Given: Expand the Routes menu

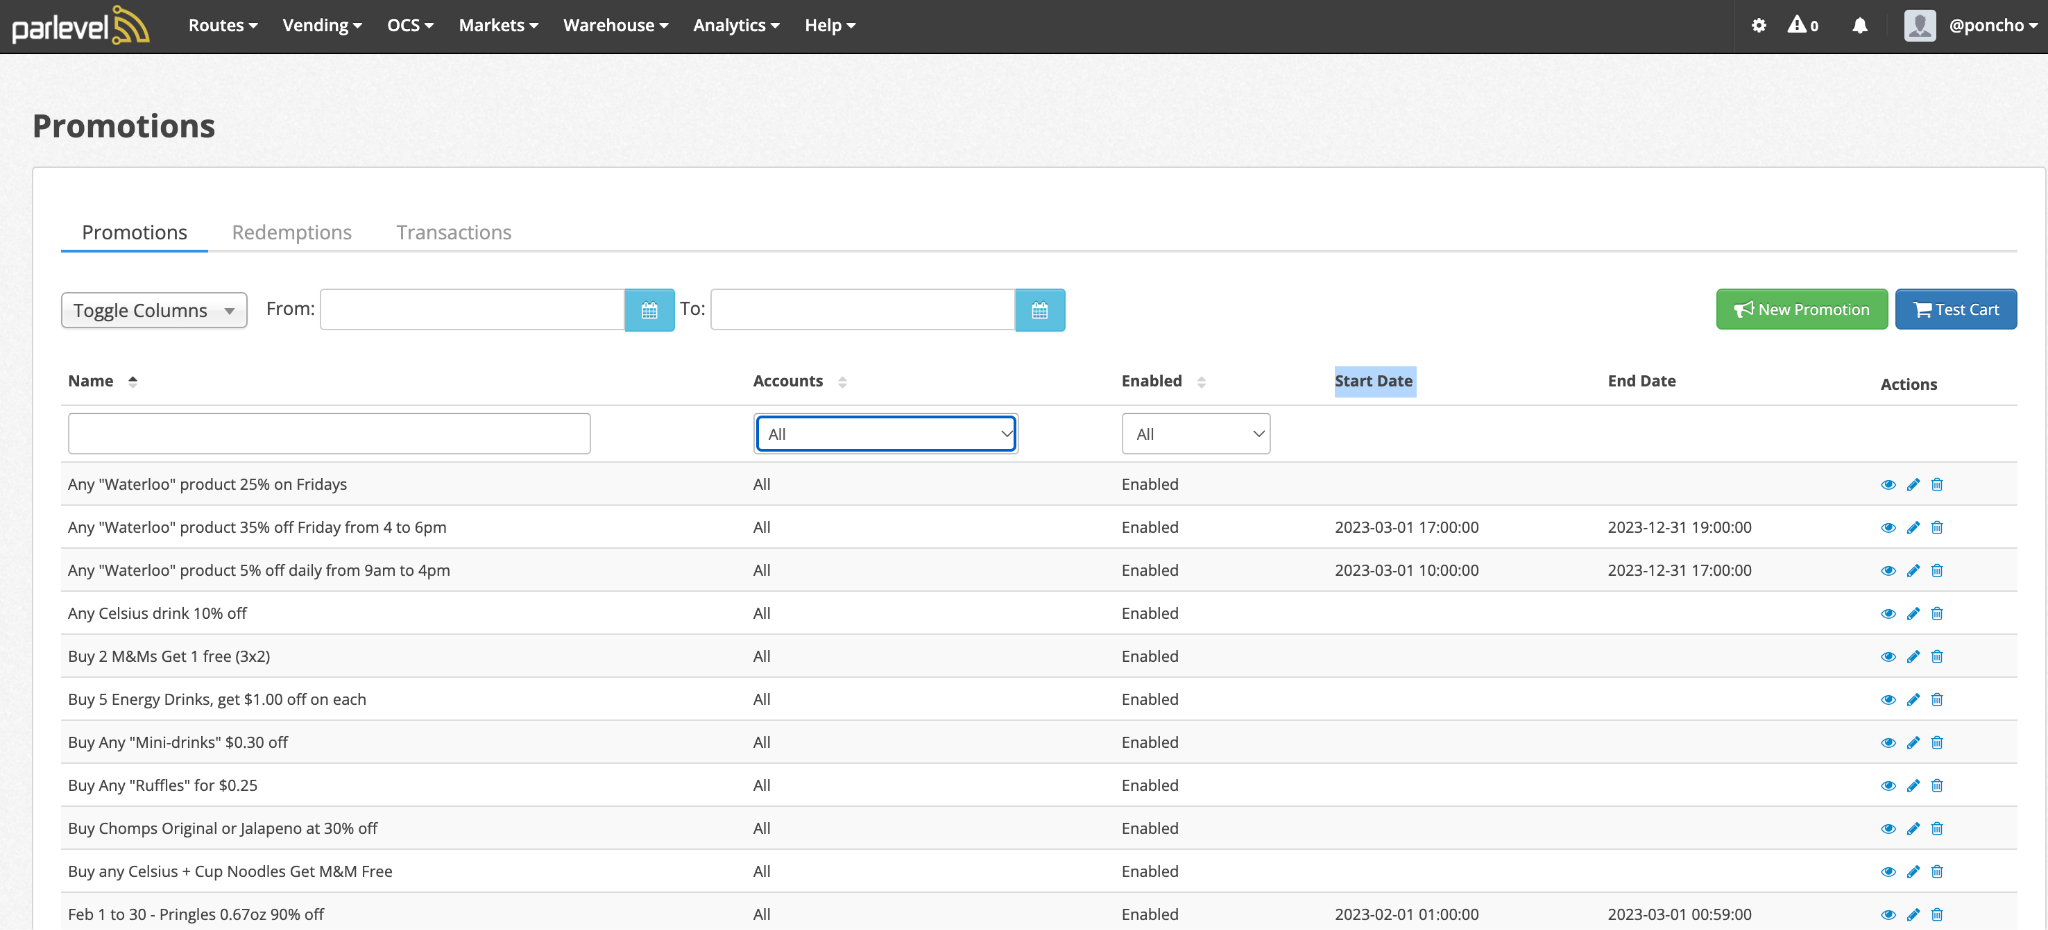Looking at the screenshot, I should click(223, 25).
